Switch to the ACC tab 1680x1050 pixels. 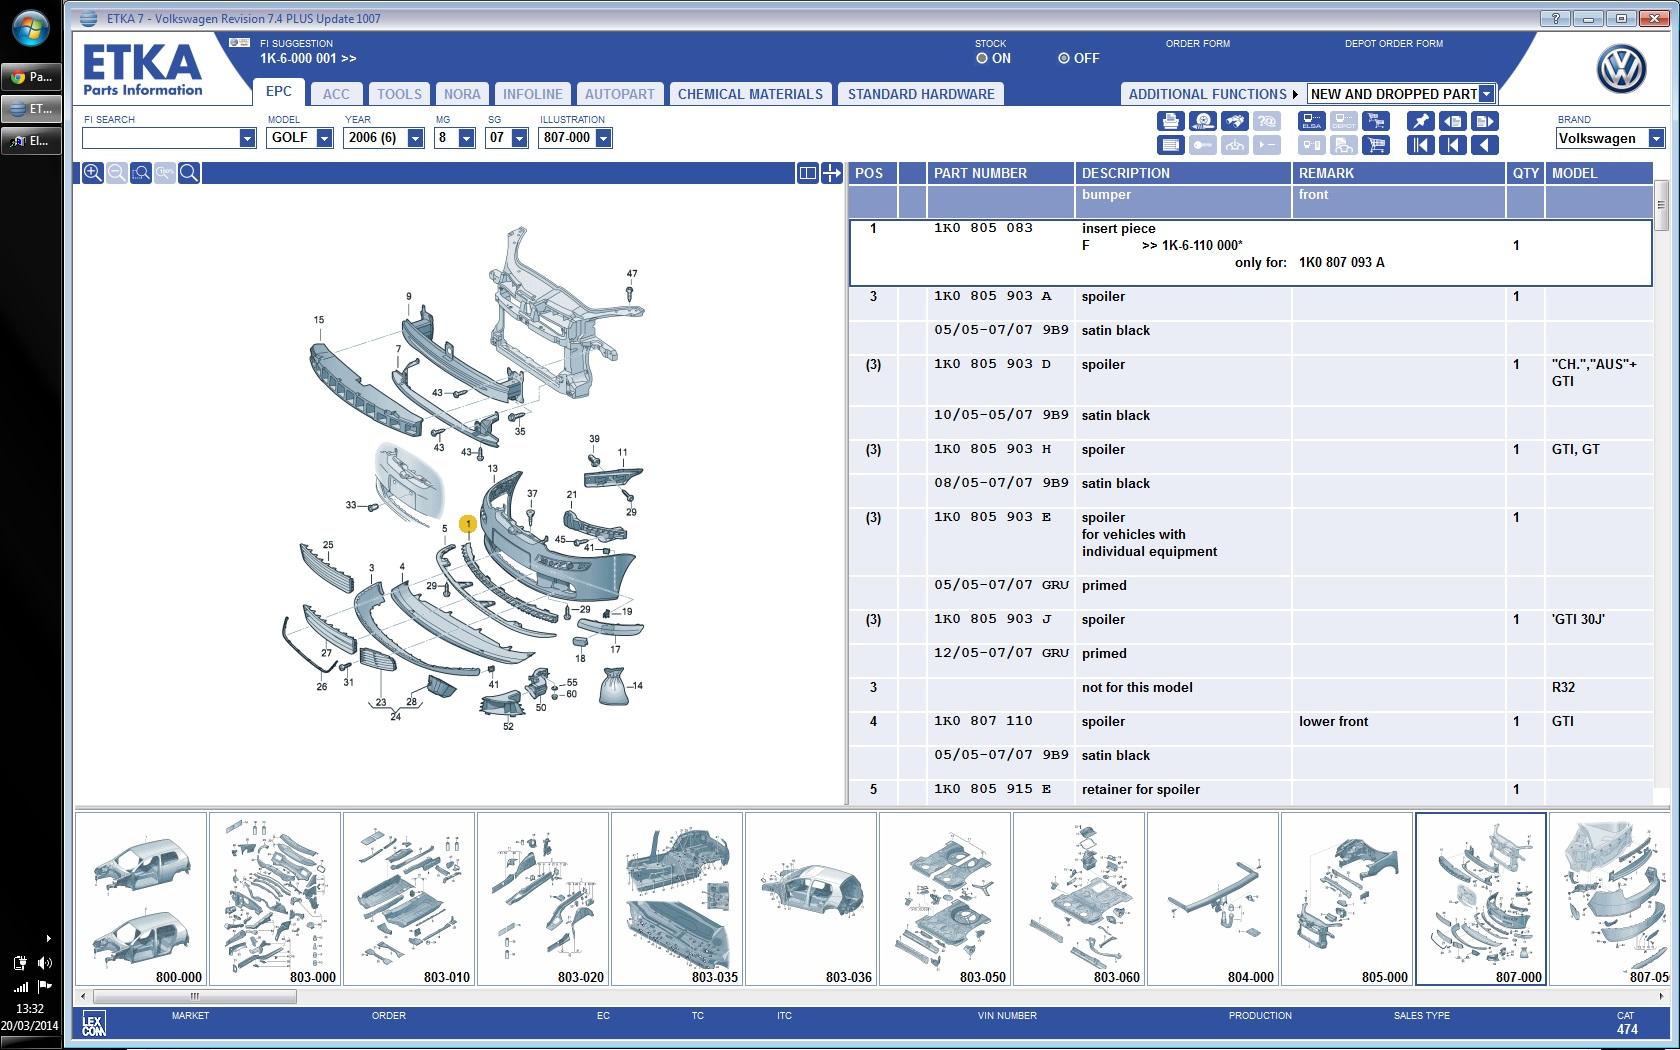click(336, 94)
